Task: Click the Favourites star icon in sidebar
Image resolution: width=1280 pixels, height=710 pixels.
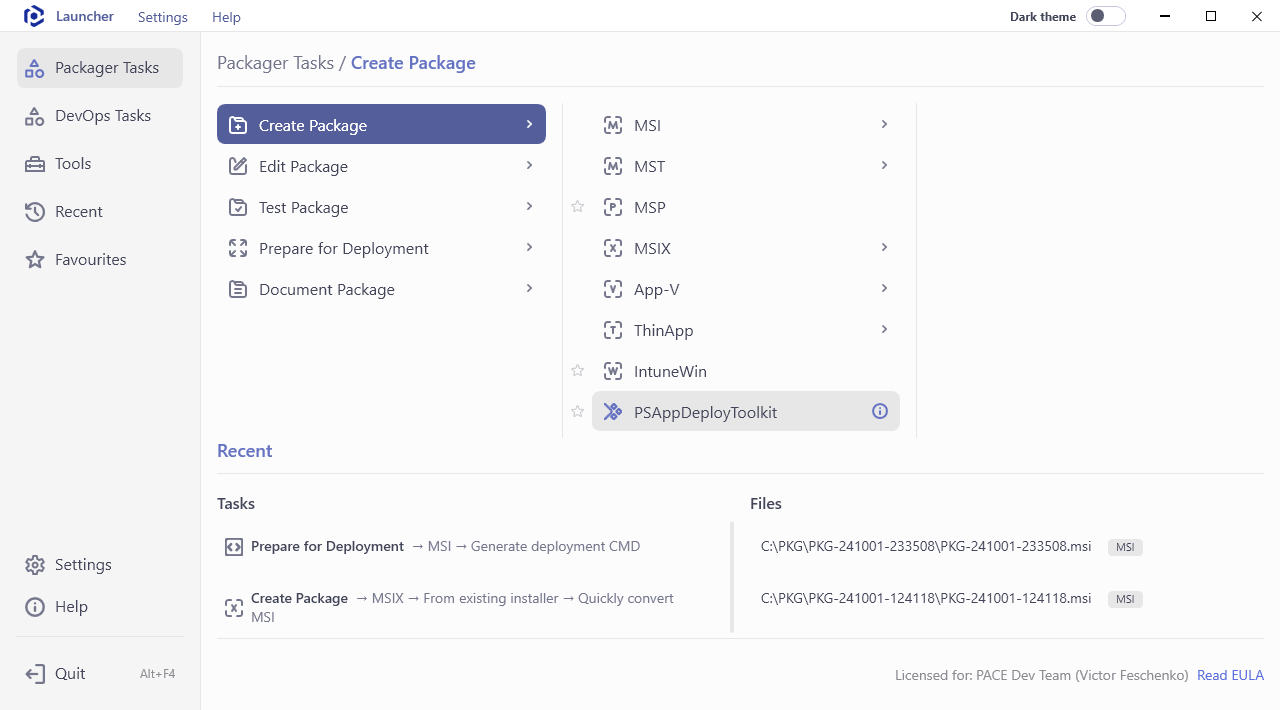Action: 35,260
